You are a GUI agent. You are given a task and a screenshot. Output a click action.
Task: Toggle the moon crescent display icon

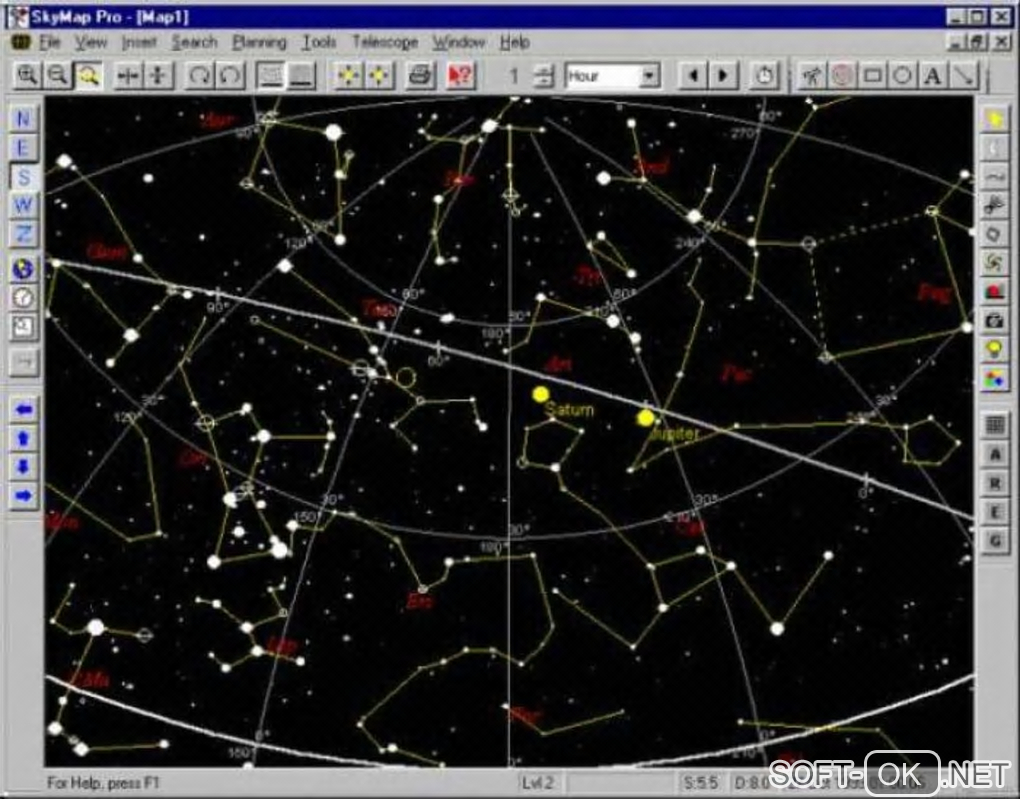(x=994, y=148)
